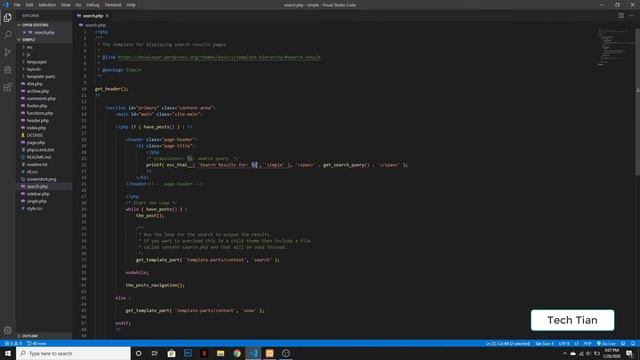Open header.php in file tree

38,121
